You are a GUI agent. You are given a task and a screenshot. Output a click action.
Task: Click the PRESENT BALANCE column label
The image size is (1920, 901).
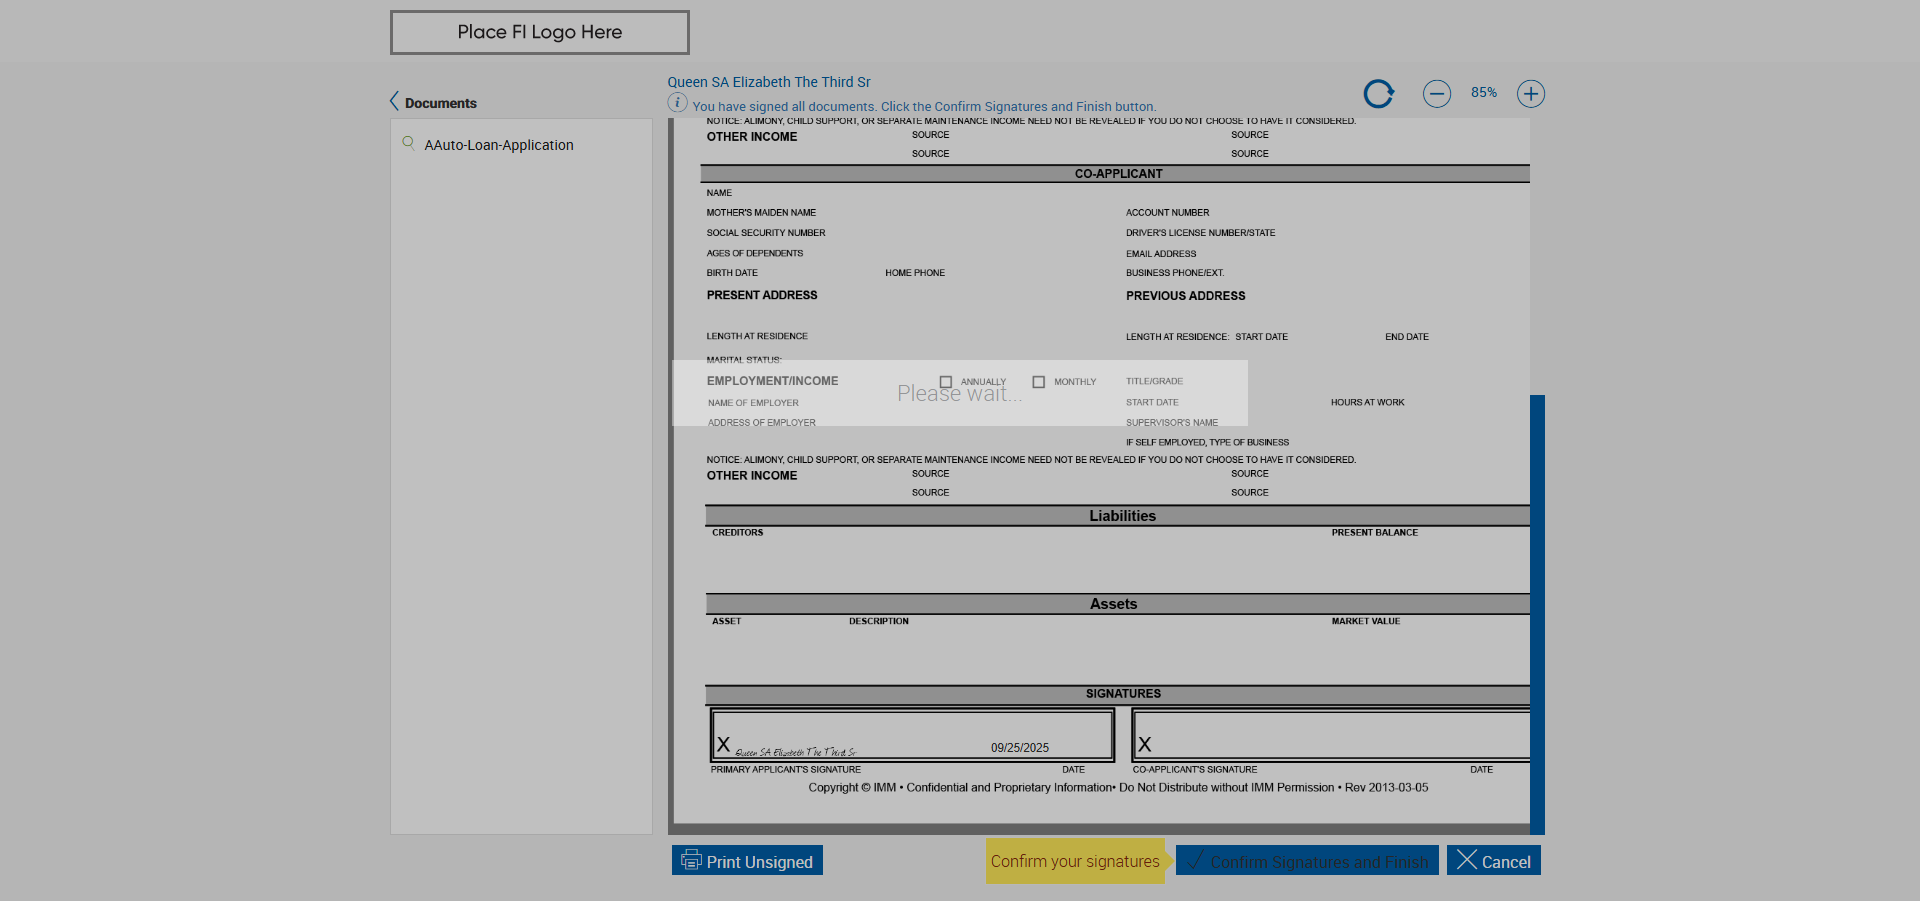click(x=1375, y=533)
